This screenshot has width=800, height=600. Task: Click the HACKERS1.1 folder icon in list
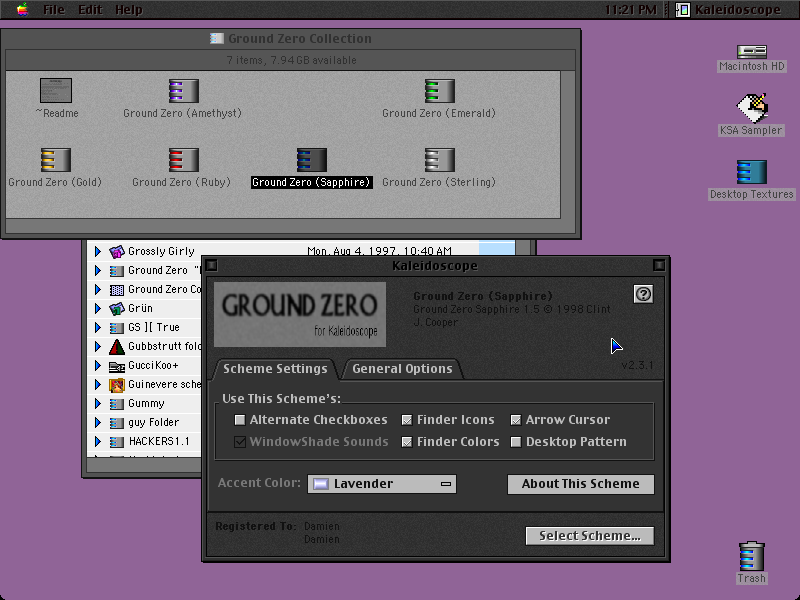tap(117, 442)
